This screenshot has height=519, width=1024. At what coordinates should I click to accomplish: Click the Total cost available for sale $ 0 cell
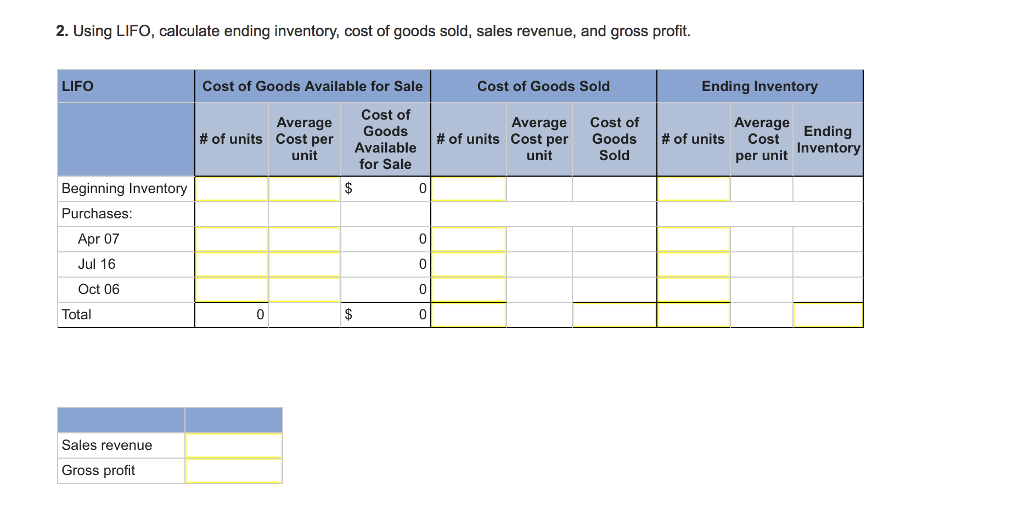[385, 315]
